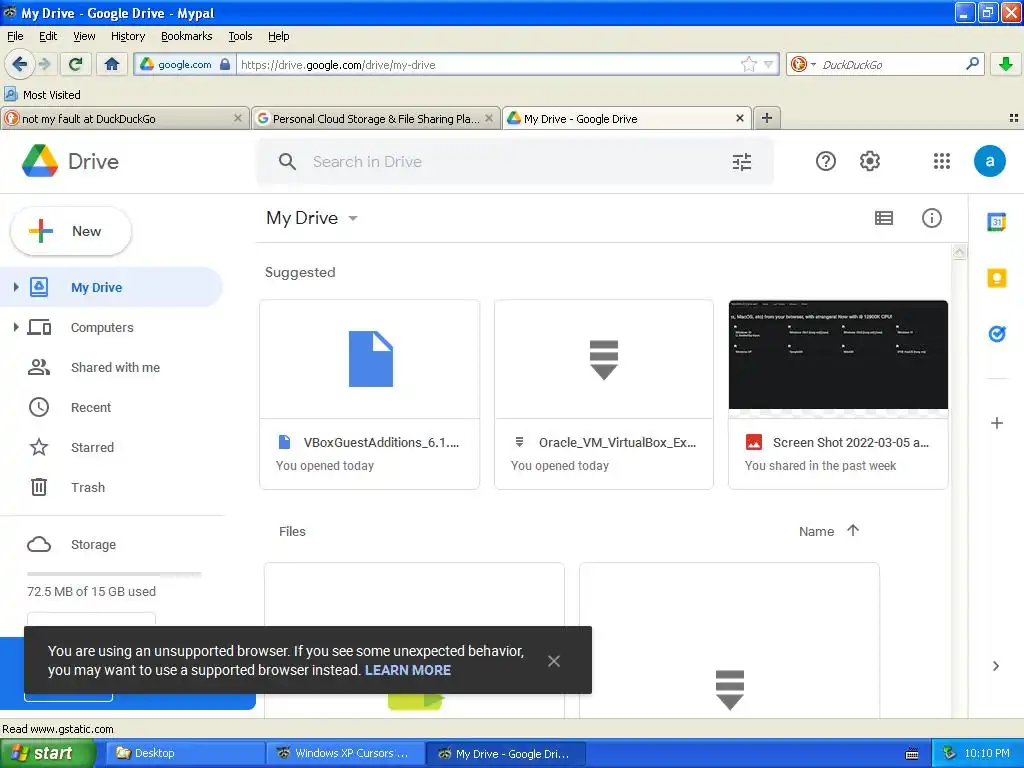Open a new browser tab
Viewport: 1024px width, 768px height.
[767, 118]
